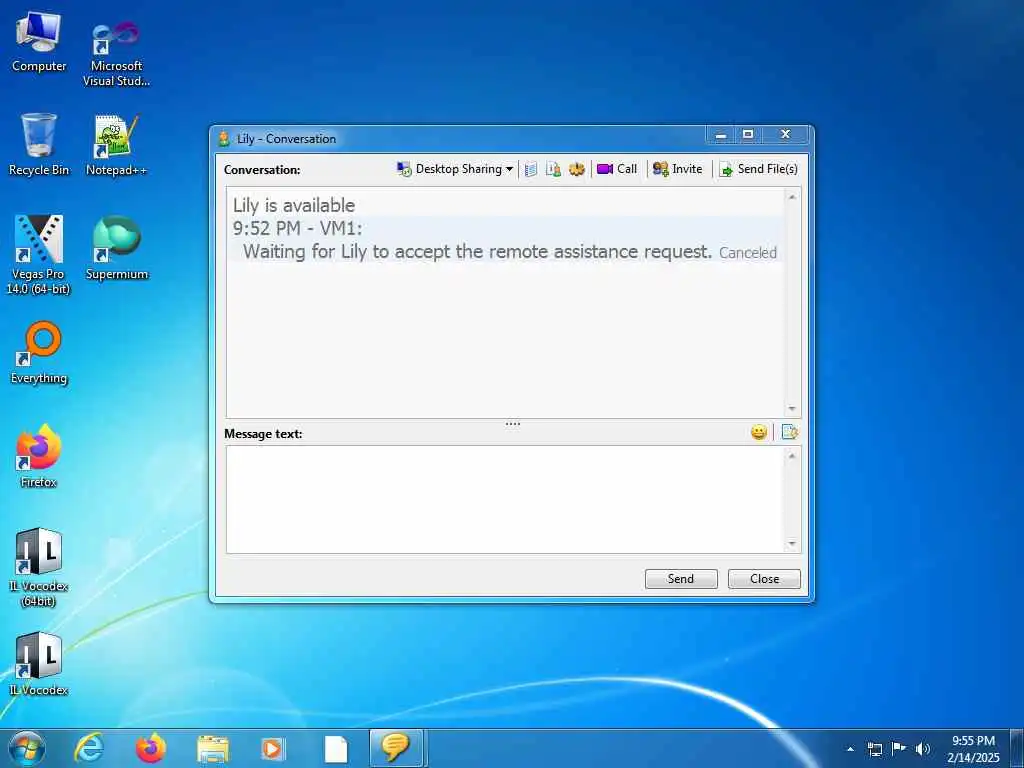Click the Close button at the bottom of the conversation
This screenshot has height=768, width=1024.
pos(764,579)
